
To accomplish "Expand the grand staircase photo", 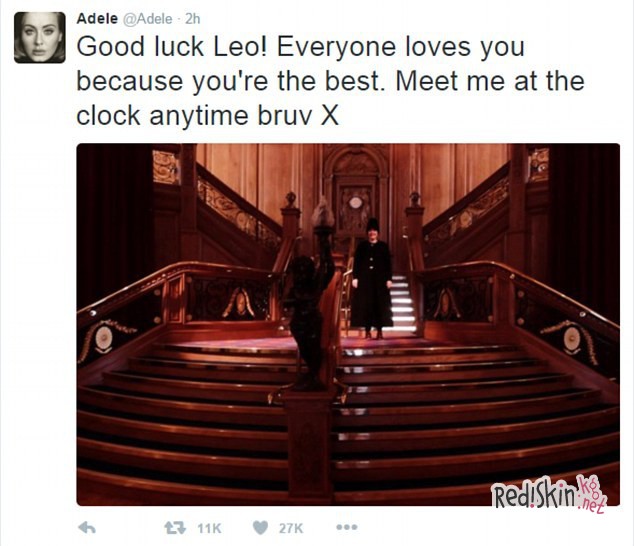I will (x=348, y=324).
